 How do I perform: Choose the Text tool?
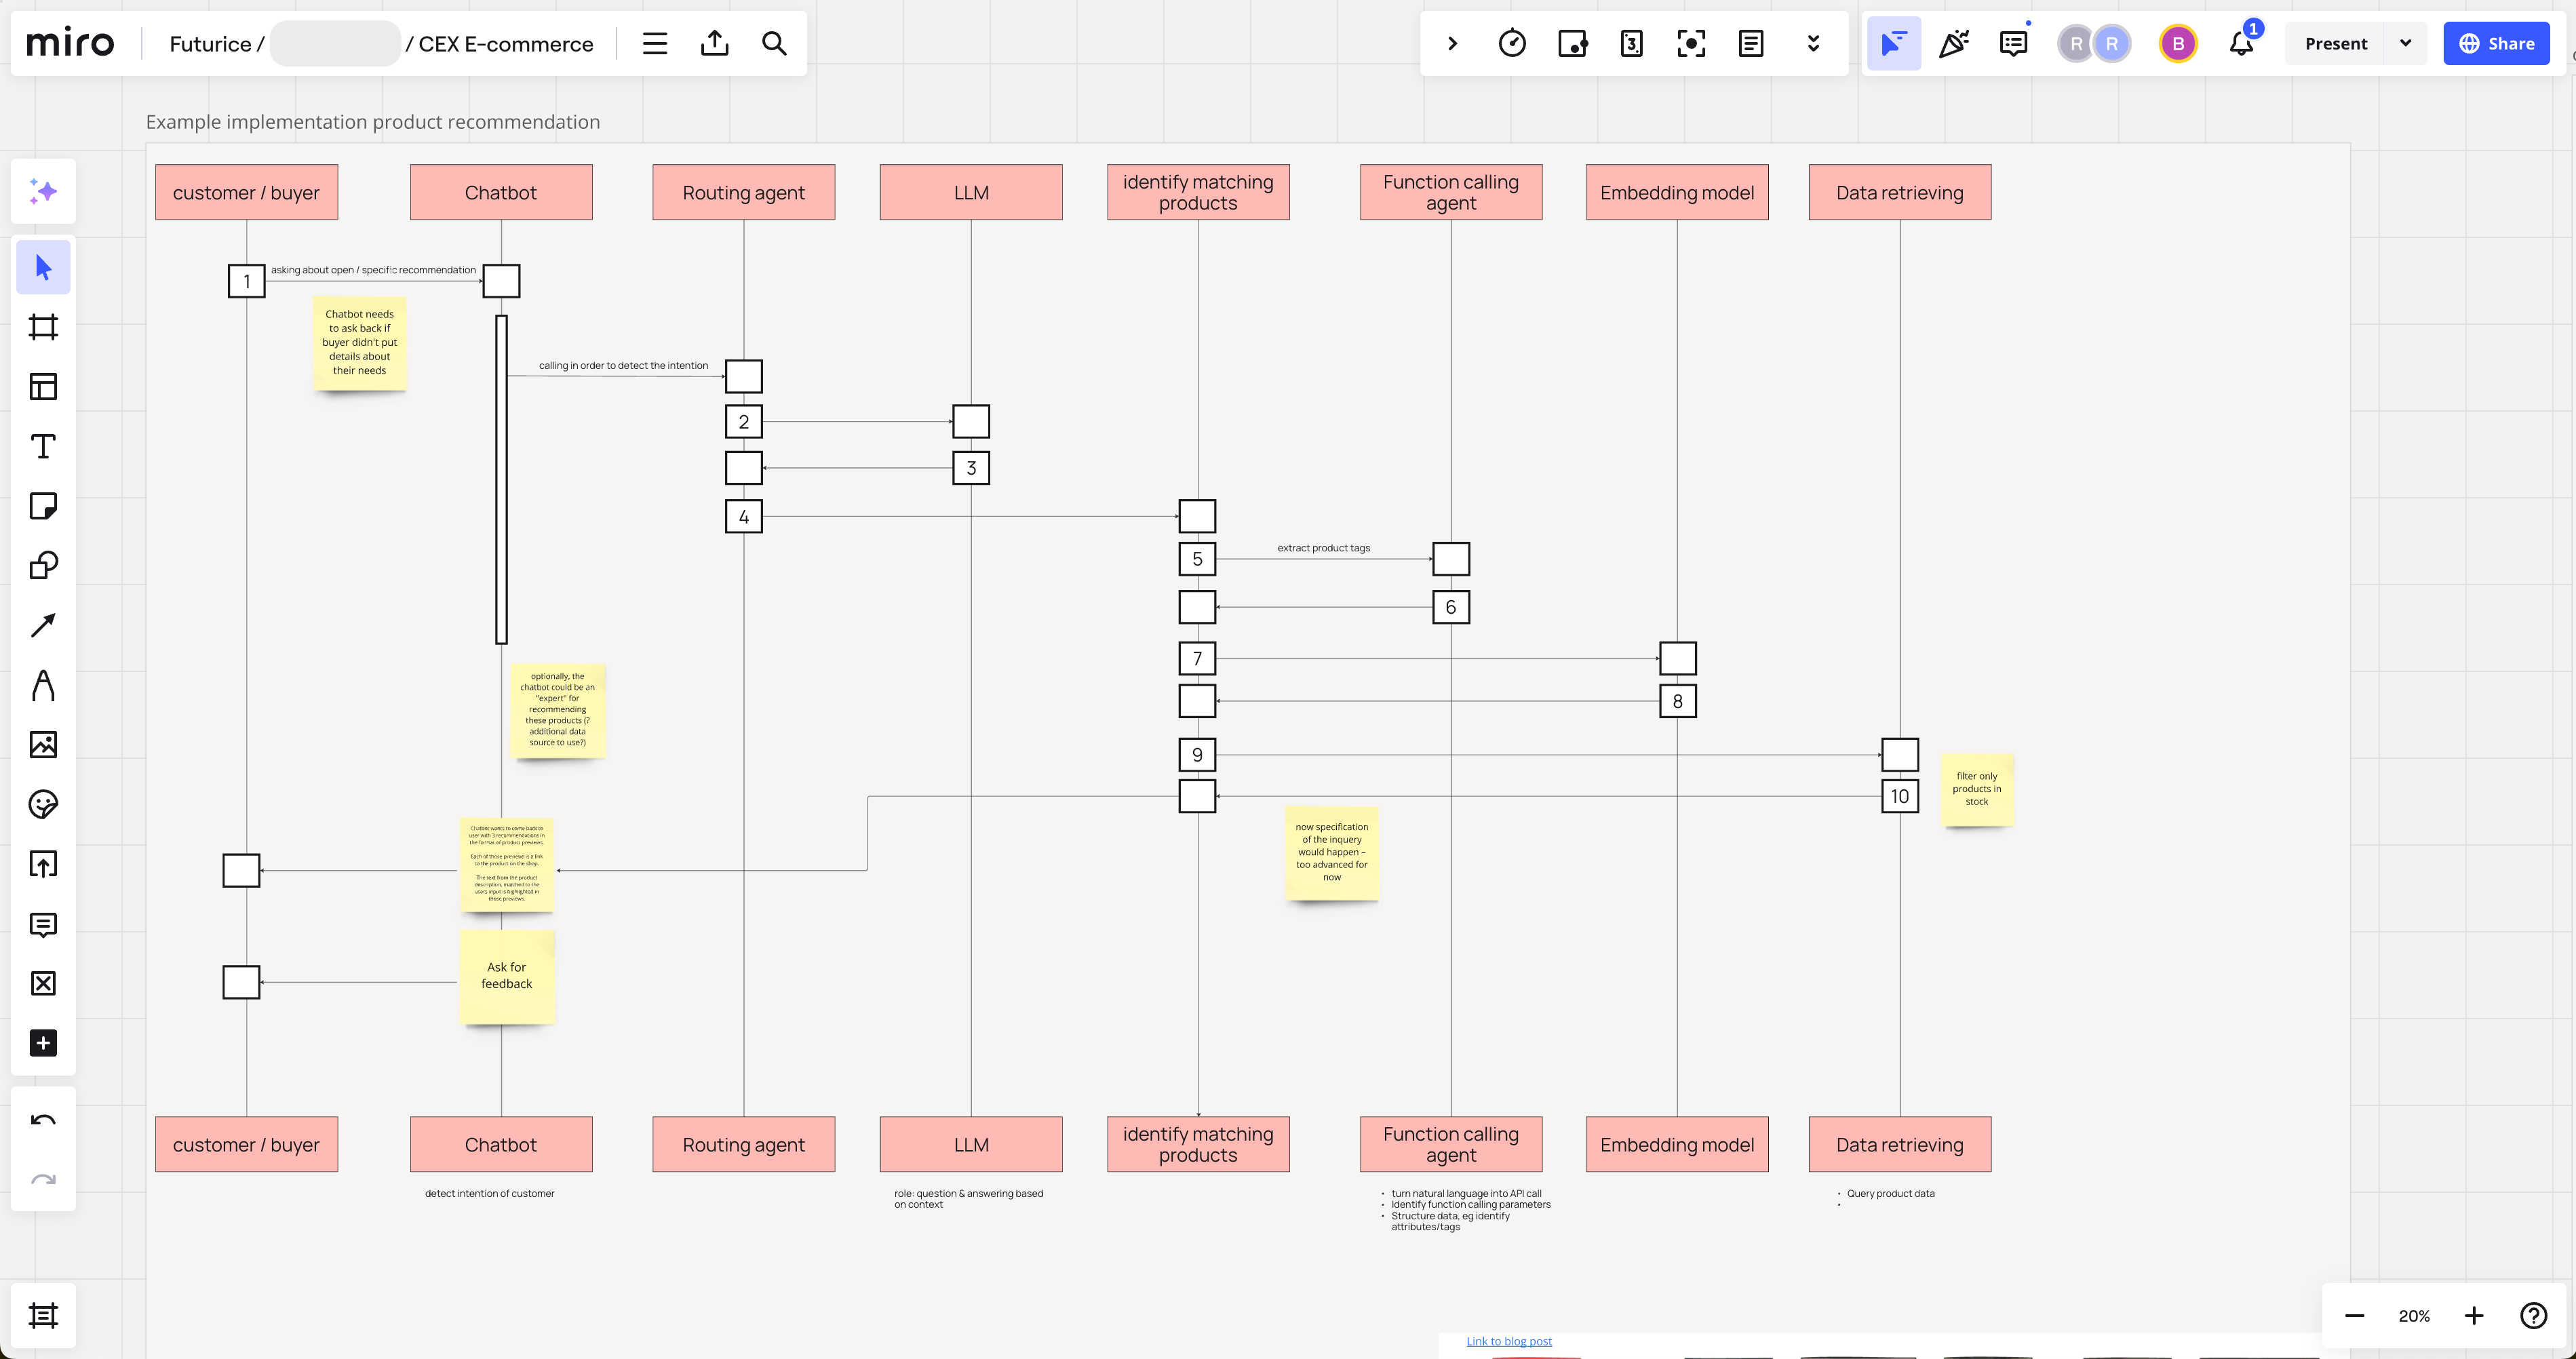pyautogui.click(x=43, y=446)
